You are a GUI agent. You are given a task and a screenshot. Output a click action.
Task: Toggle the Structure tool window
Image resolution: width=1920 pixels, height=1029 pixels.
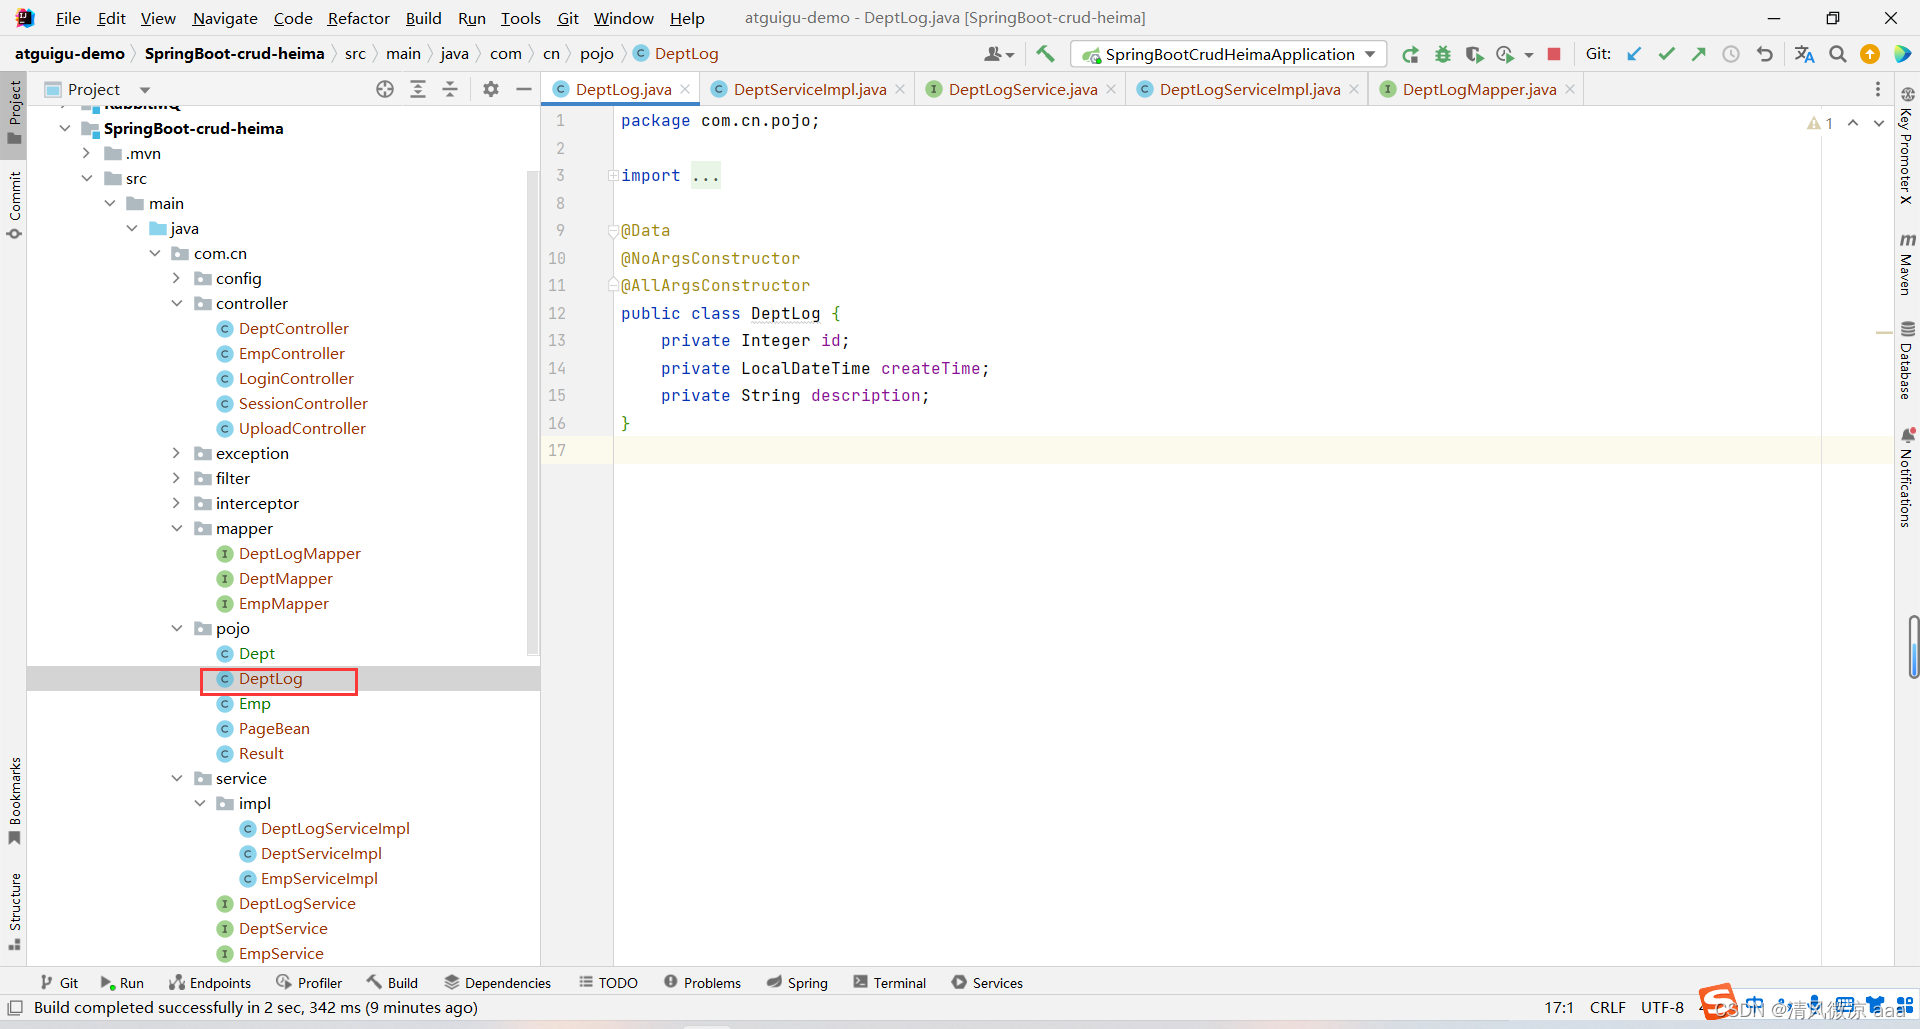(x=14, y=911)
